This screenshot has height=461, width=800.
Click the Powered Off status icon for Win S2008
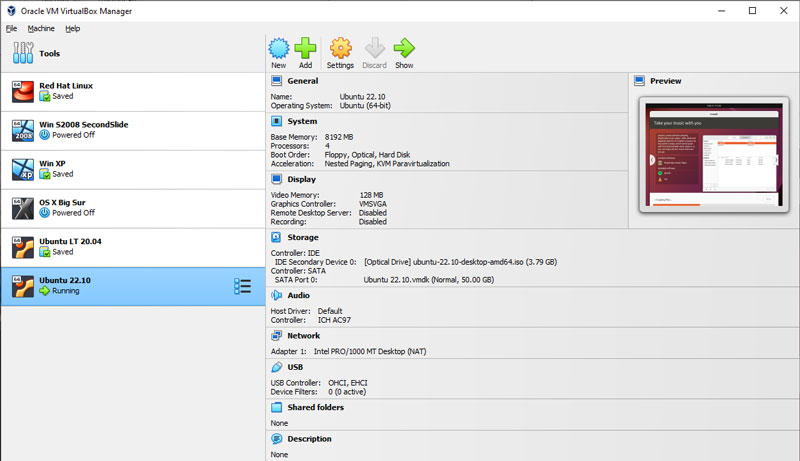coord(44,135)
